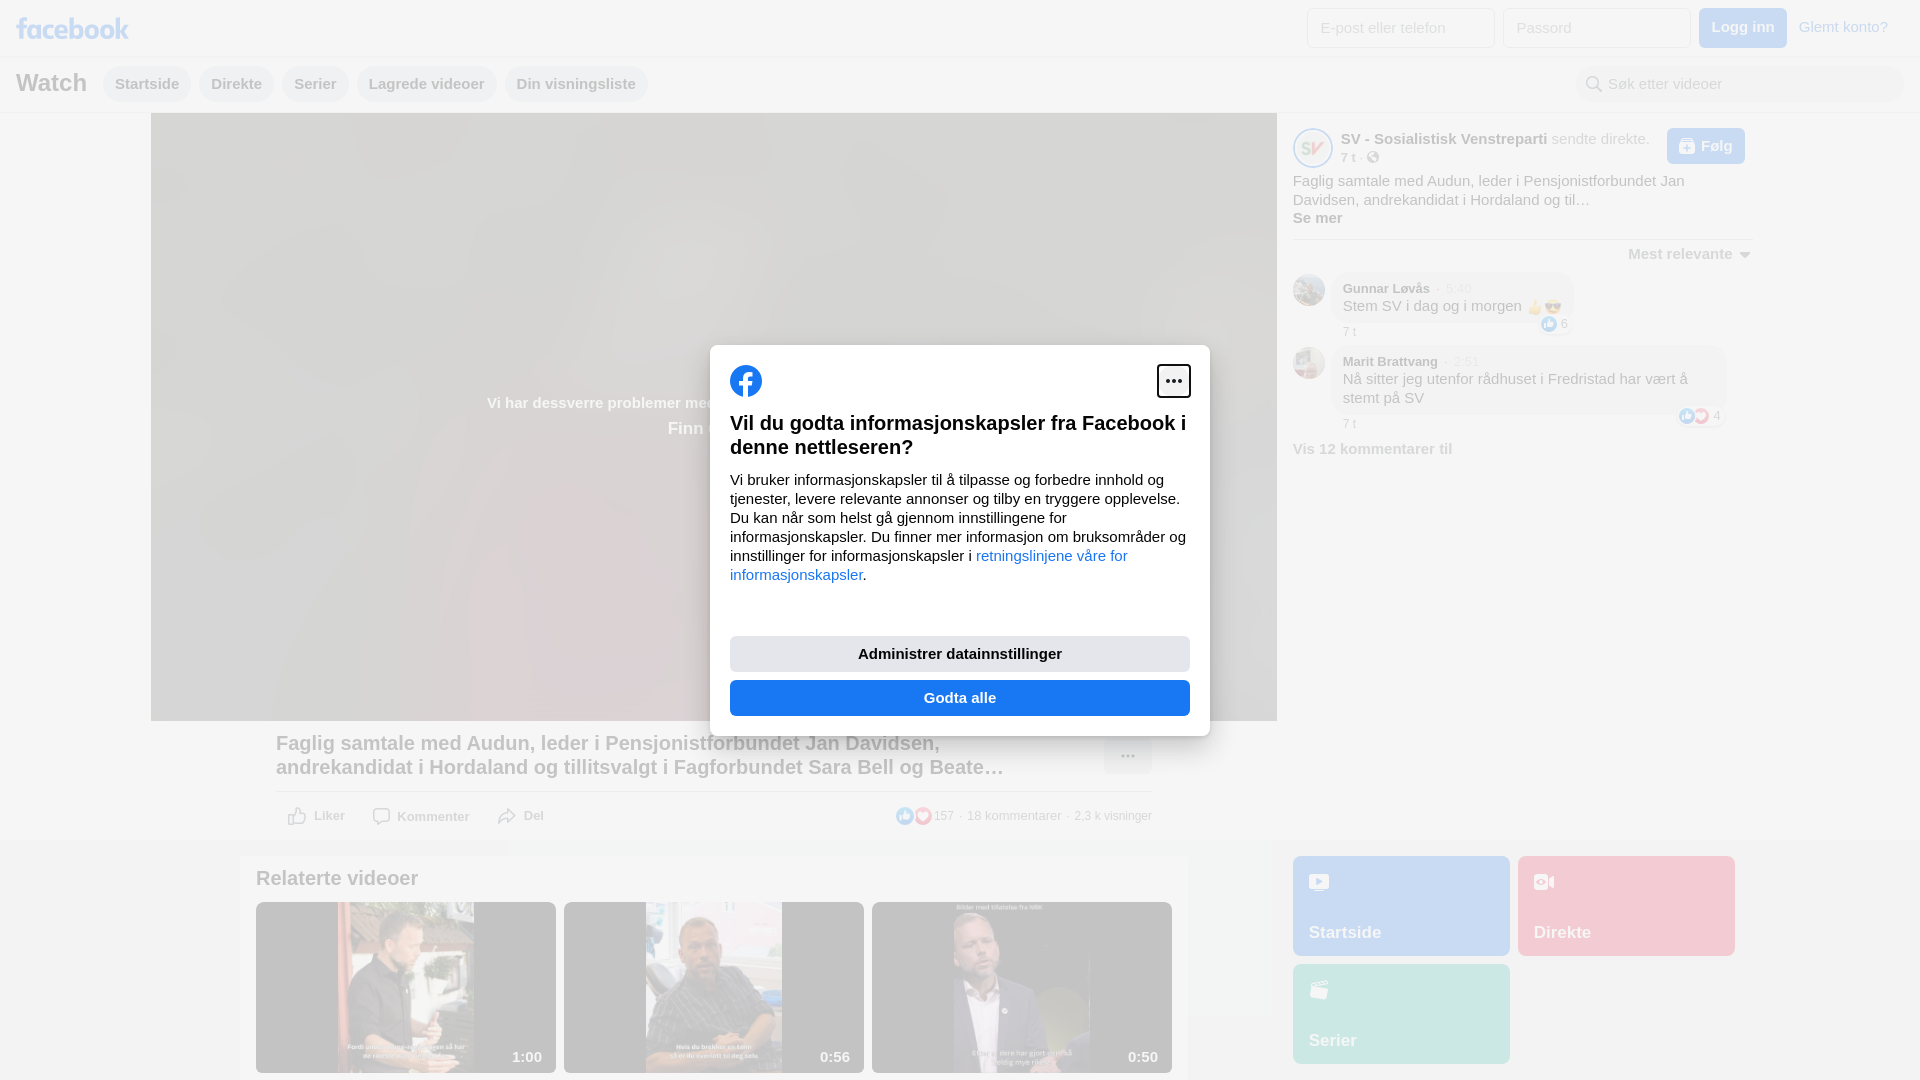Click the Logg inn button
This screenshot has height=1080, width=1920.
[x=1742, y=28]
